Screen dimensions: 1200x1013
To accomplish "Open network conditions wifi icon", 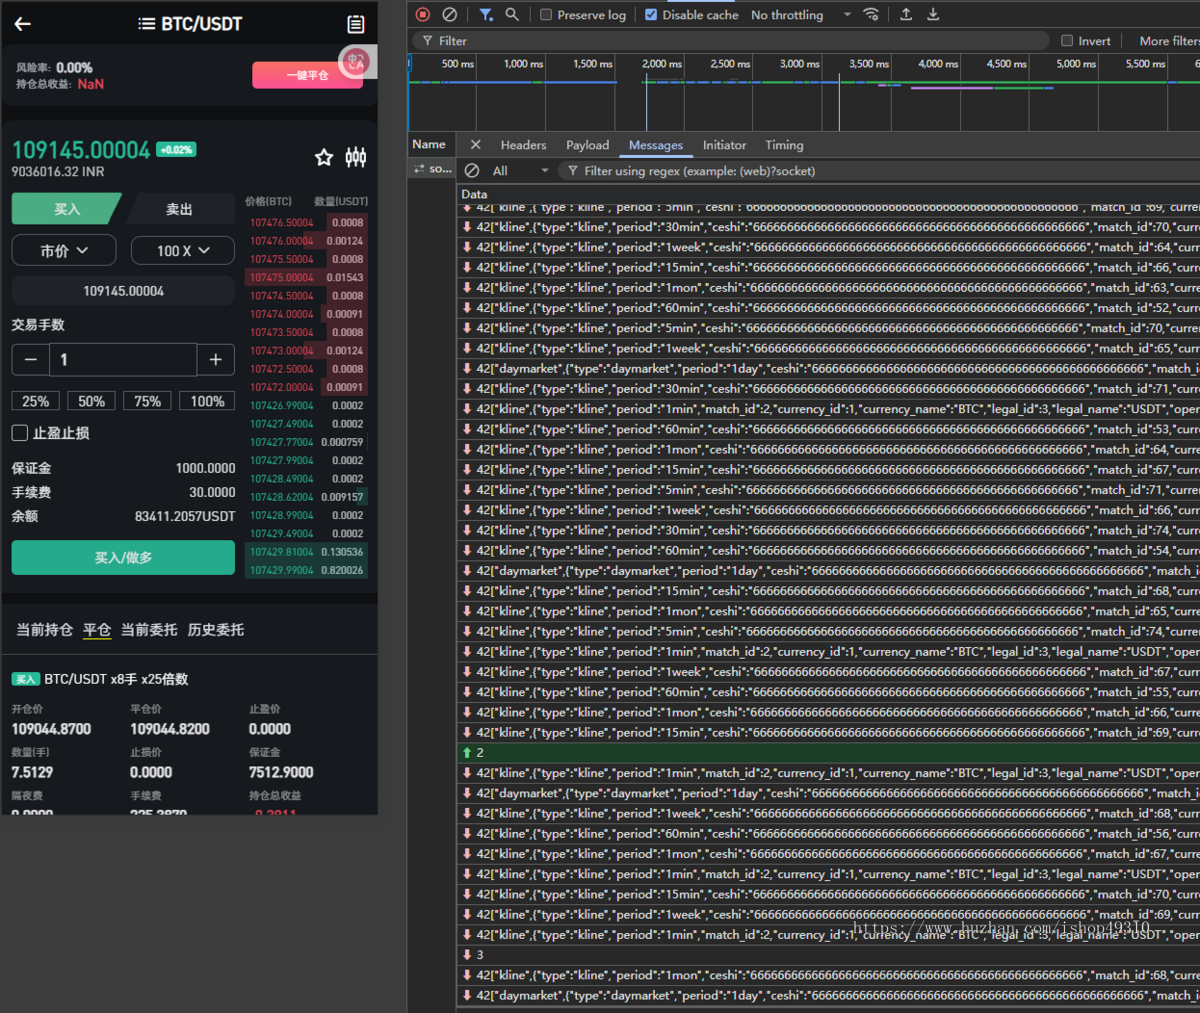I will [872, 14].
